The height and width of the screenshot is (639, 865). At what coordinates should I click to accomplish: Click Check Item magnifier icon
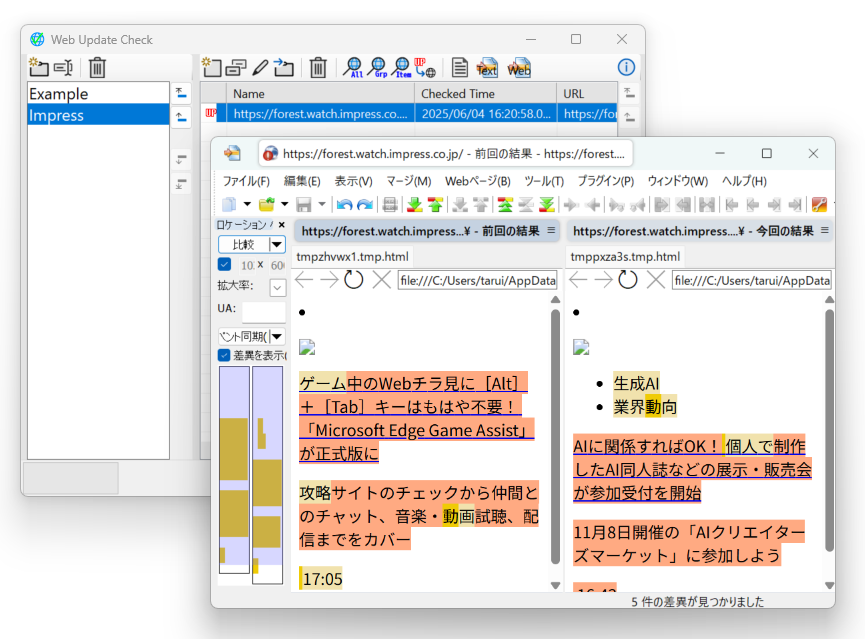(x=402, y=67)
